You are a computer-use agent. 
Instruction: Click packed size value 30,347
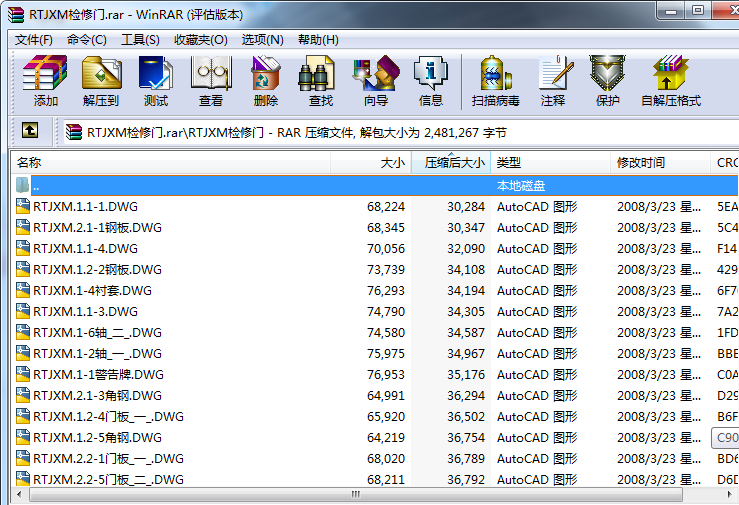[466, 228]
